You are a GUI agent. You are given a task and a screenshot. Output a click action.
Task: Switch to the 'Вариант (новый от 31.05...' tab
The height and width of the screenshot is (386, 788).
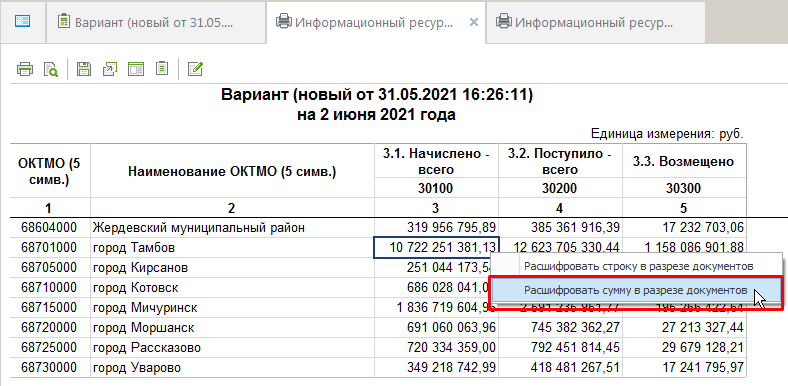tap(155, 22)
